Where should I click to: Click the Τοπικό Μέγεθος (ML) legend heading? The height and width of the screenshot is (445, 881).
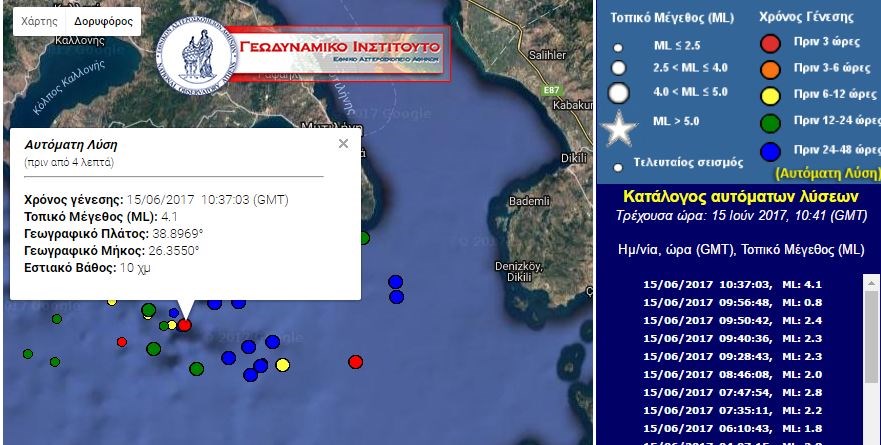672,18
